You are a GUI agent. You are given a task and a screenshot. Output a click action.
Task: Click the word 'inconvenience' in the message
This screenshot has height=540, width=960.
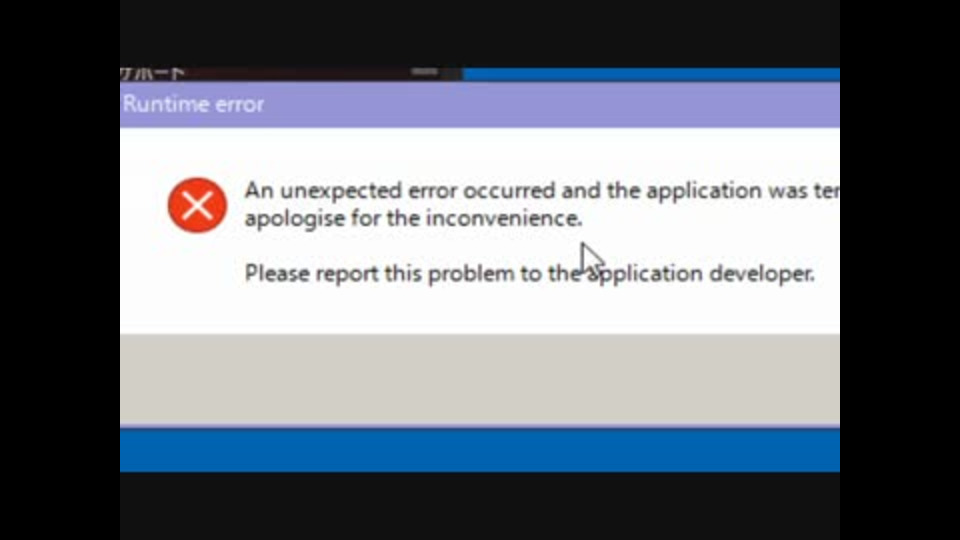[x=501, y=219]
